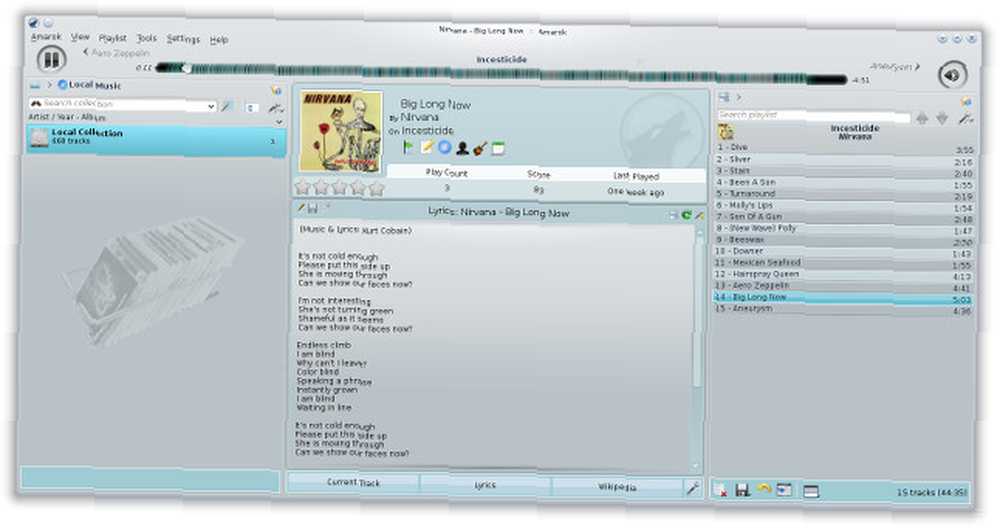This screenshot has width=1000, height=529.
Task: Click the playlist layout icon
Action: (811, 491)
